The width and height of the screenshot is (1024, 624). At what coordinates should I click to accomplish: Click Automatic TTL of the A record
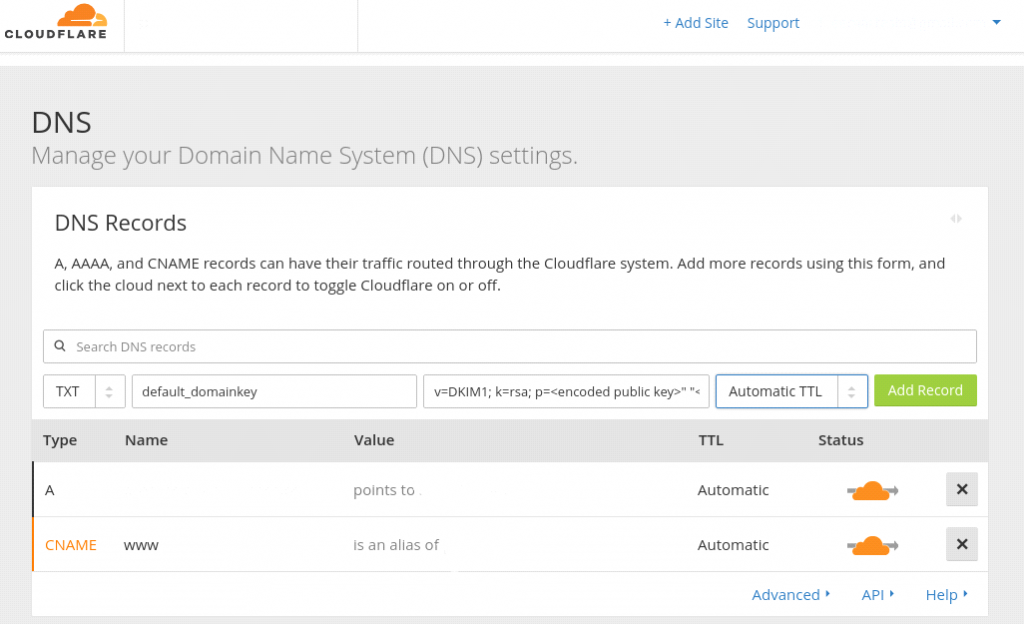pyautogui.click(x=733, y=490)
